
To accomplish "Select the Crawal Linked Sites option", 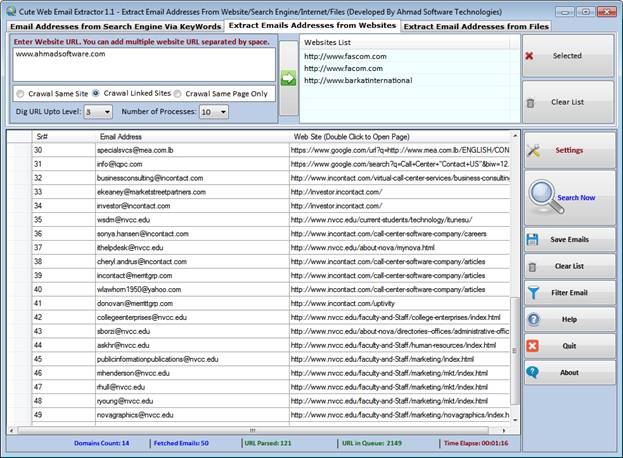I will point(97,94).
